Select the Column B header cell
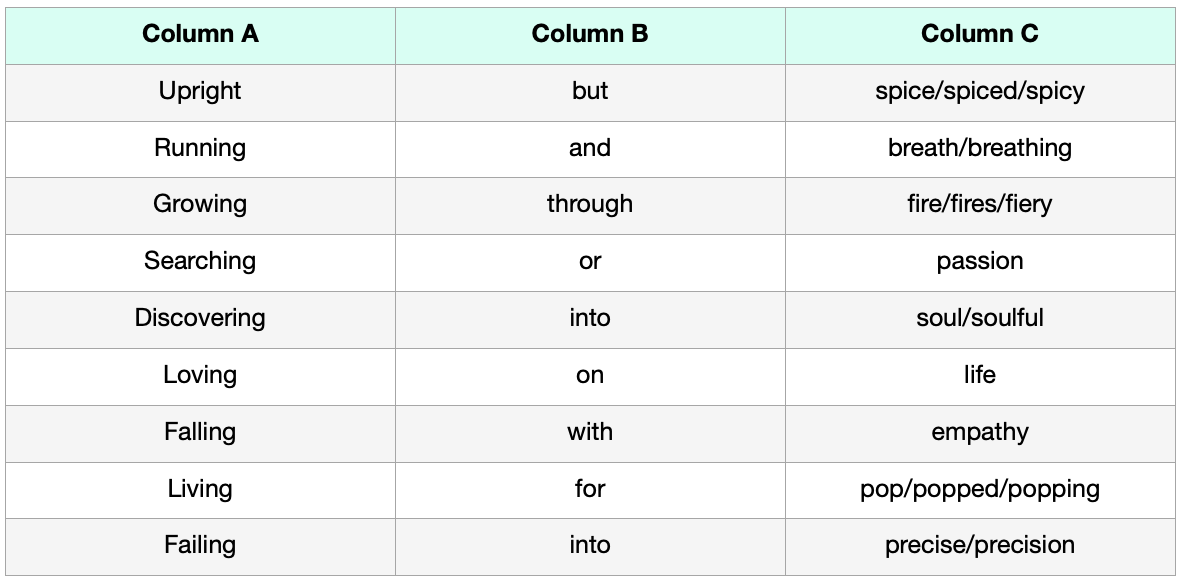The image size is (1182, 584). pos(590,35)
